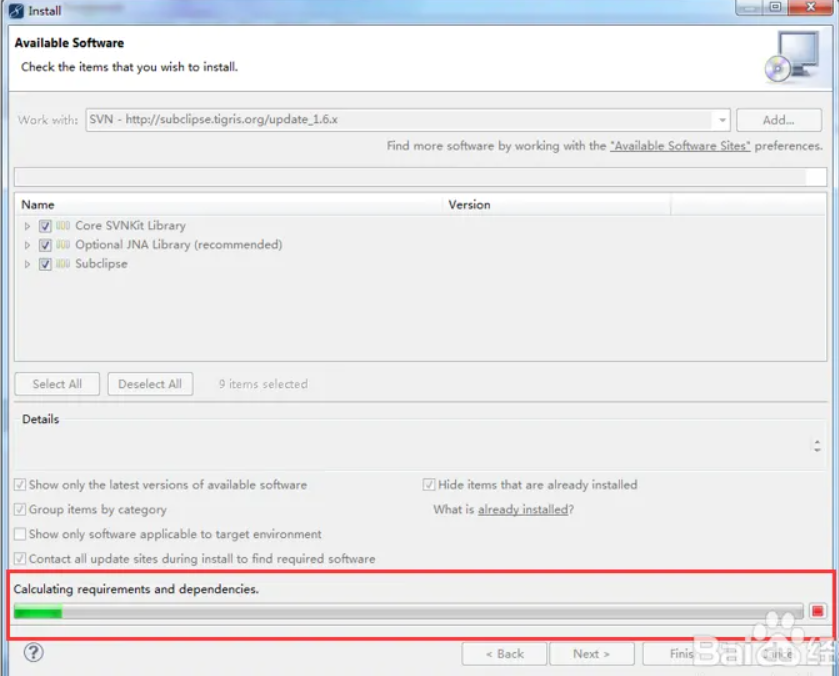Click the Name column header
The width and height of the screenshot is (839, 676).
(228, 204)
